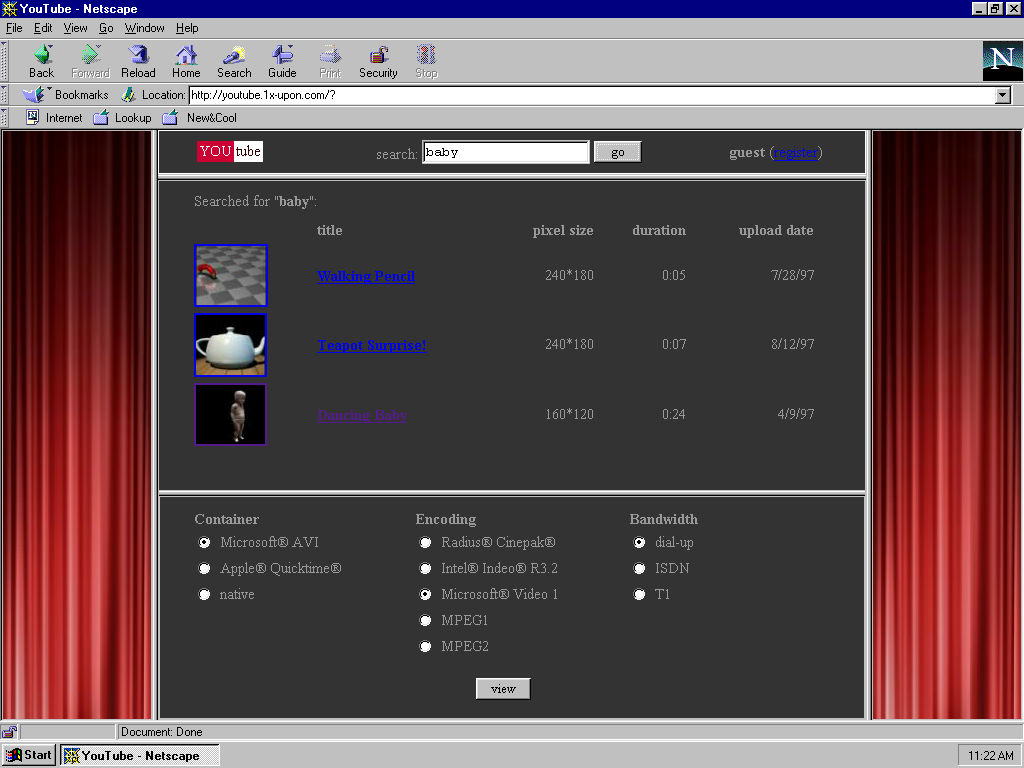Choose MPEG1 encoding radio button
This screenshot has width=1024, height=768.
tap(426, 621)
